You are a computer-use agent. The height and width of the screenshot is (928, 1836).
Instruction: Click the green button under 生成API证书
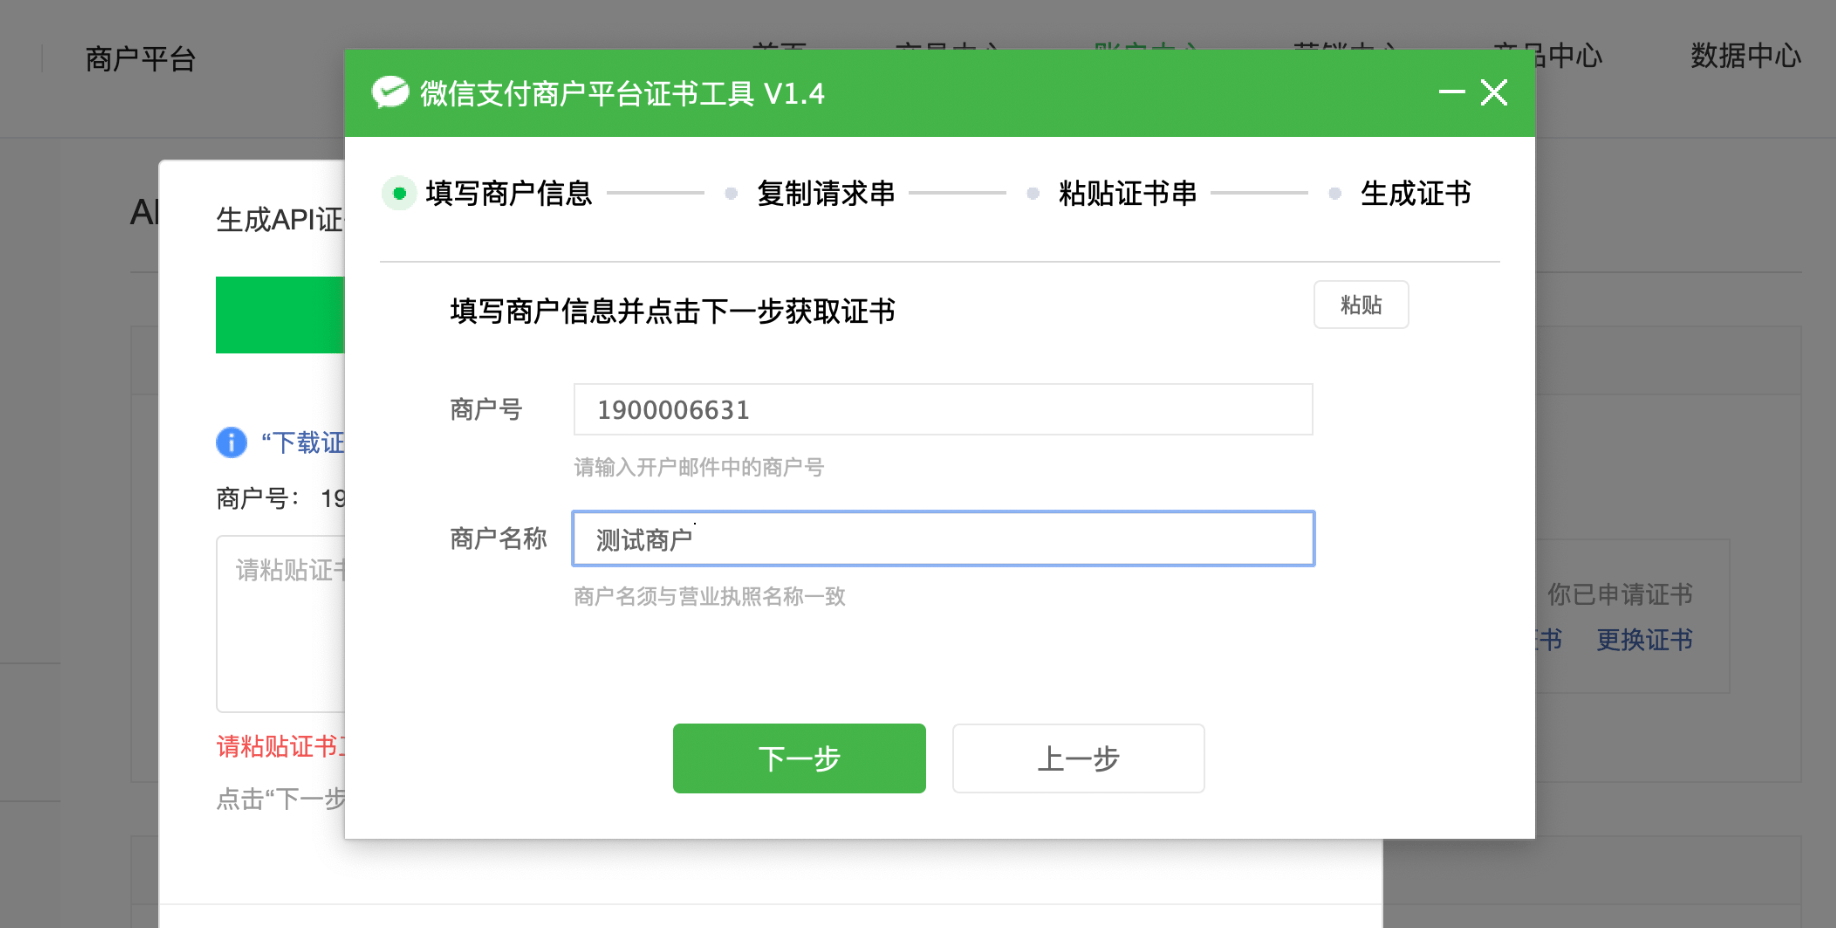click(x=280, y=315)
